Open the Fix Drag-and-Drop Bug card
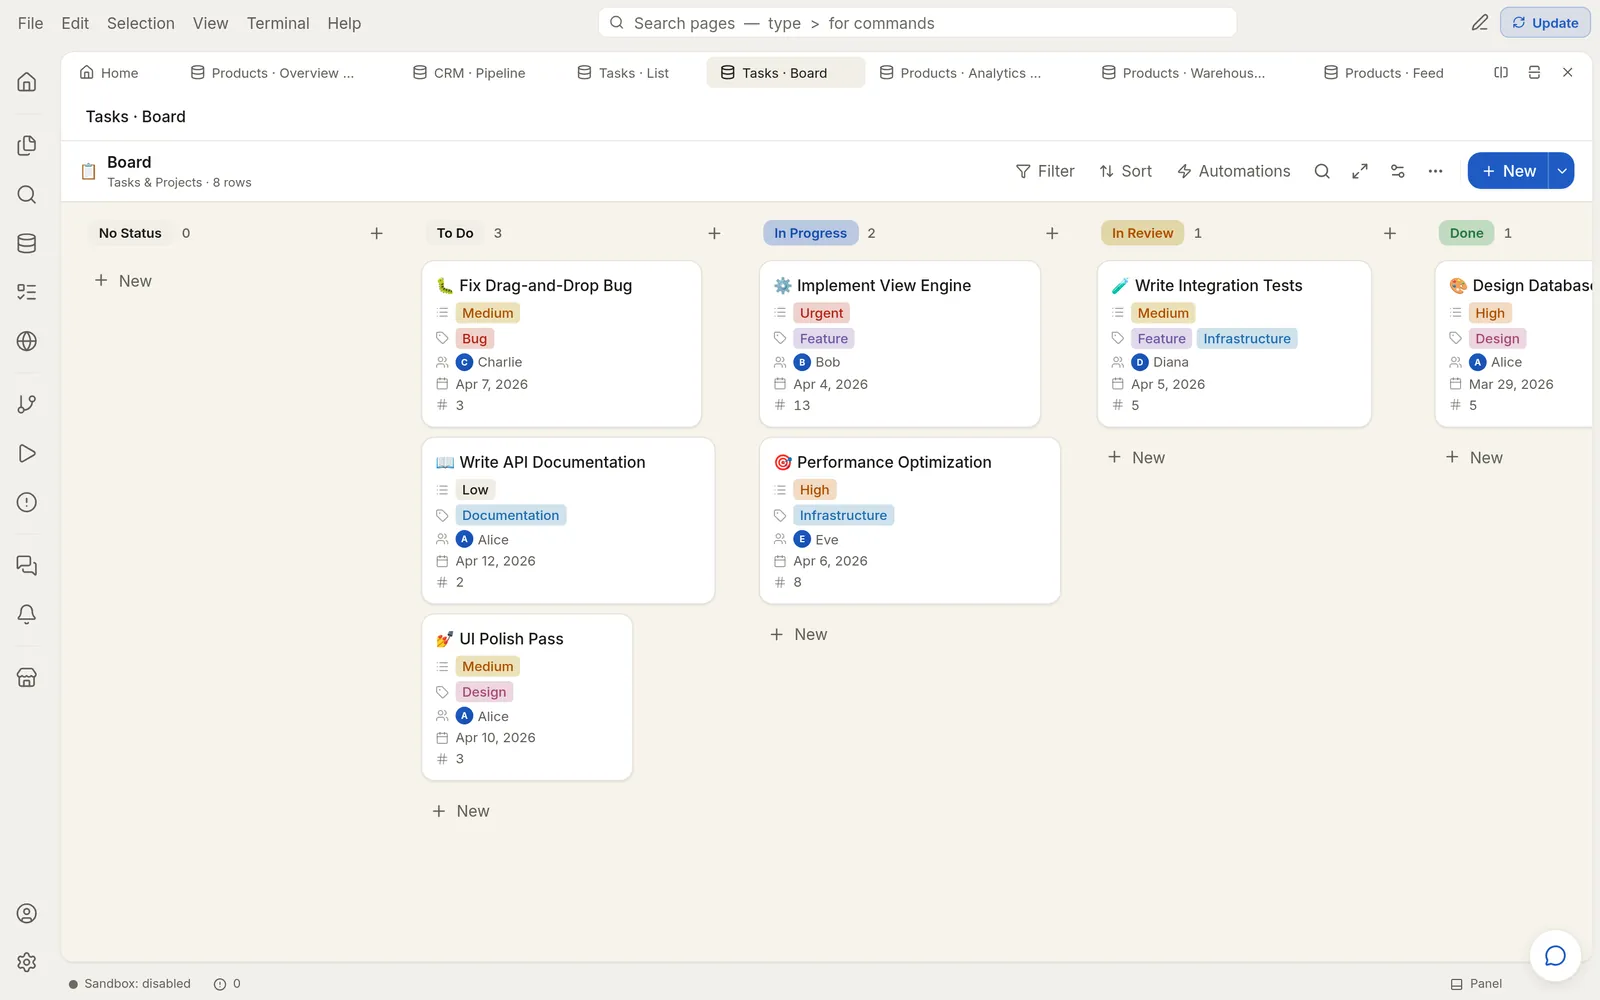Screen dimensions: 1600x1000 point(561,344)
